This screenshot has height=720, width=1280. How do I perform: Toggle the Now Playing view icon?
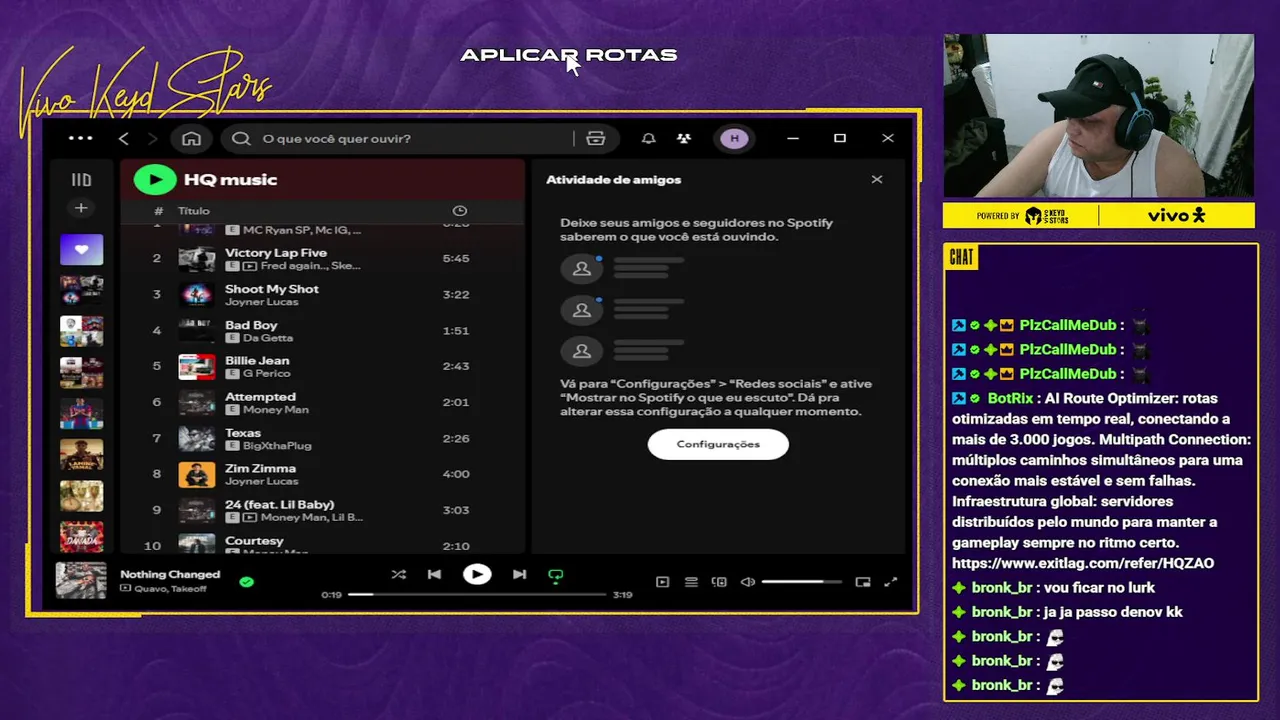coord(662,582)
